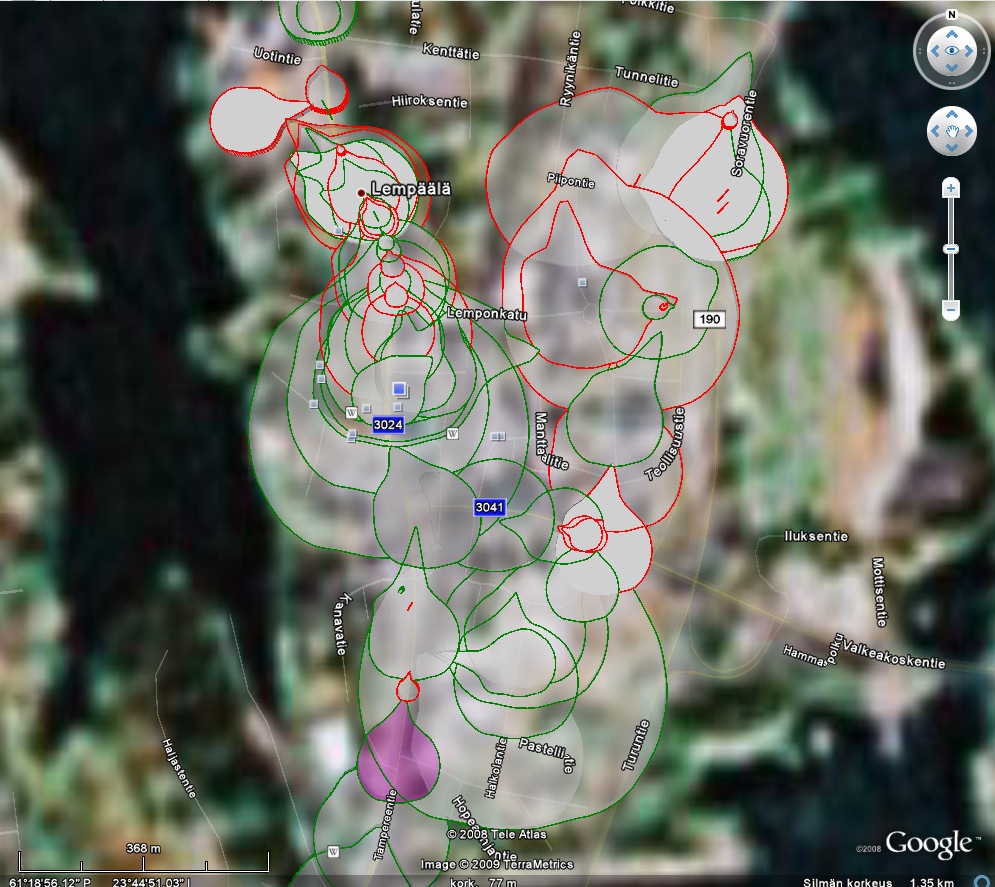Screen dimensions: 995x887
Task: Click the Kenttätie street label
Action: (451, 52)
